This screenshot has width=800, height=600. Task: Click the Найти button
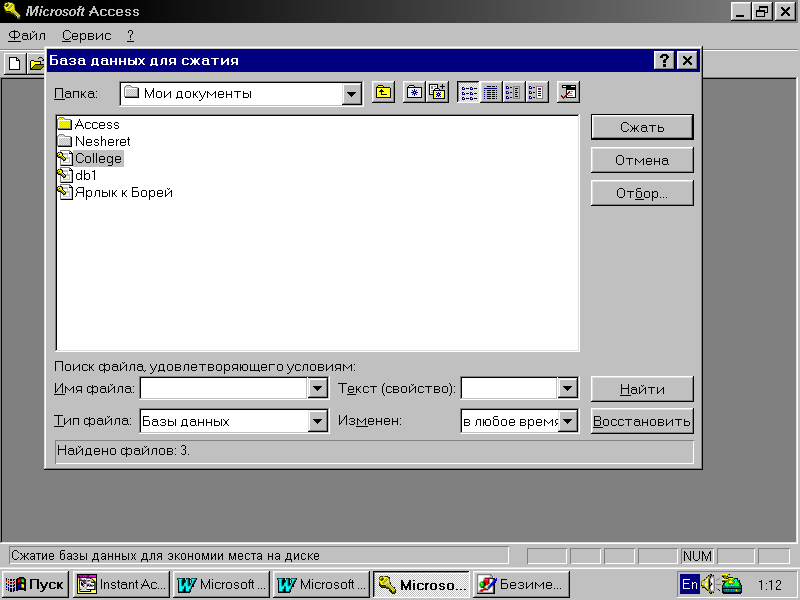[x=642, y=389]
